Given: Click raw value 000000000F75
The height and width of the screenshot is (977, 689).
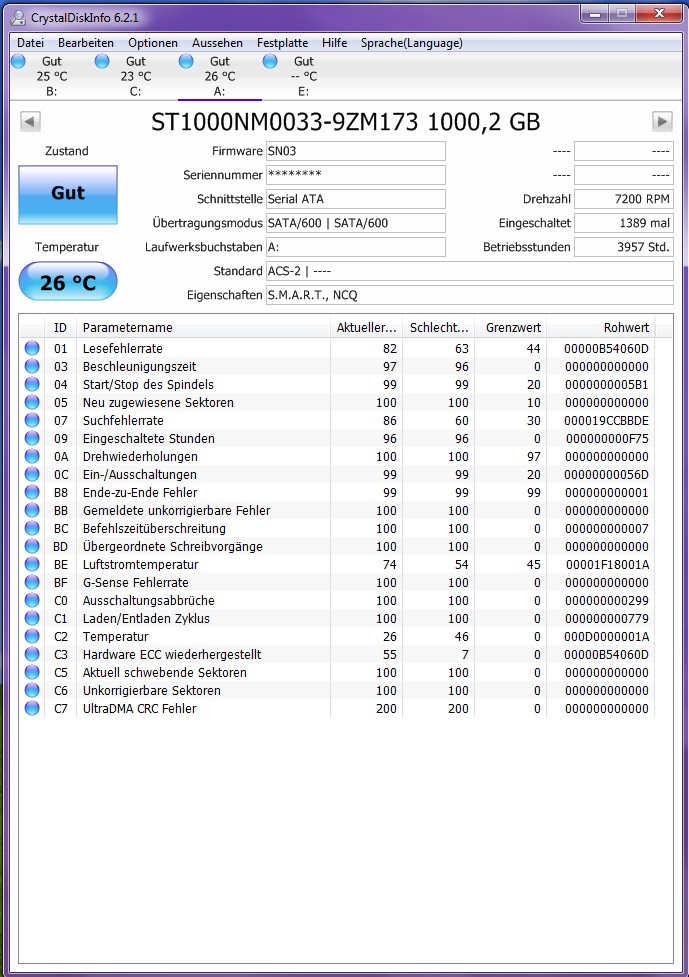Looking at the screenshot, I should [x=607, y=439].
